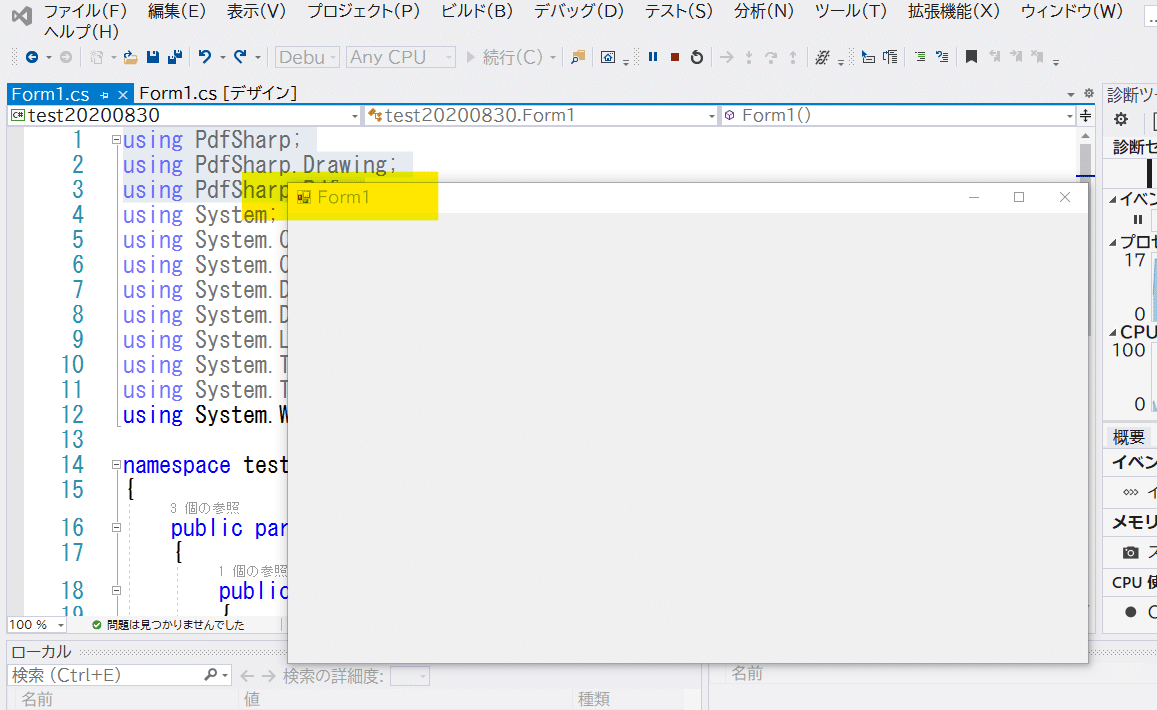This screenshot has width=1157, height=710.
Task: Restart the debug session icon
Action: [696, 57]
